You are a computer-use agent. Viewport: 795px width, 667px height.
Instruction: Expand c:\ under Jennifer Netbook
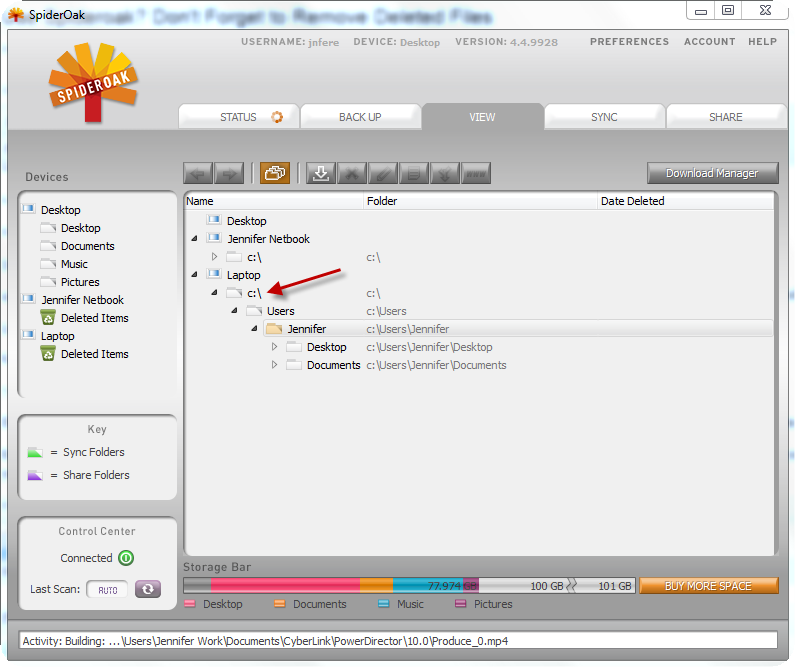214,257
